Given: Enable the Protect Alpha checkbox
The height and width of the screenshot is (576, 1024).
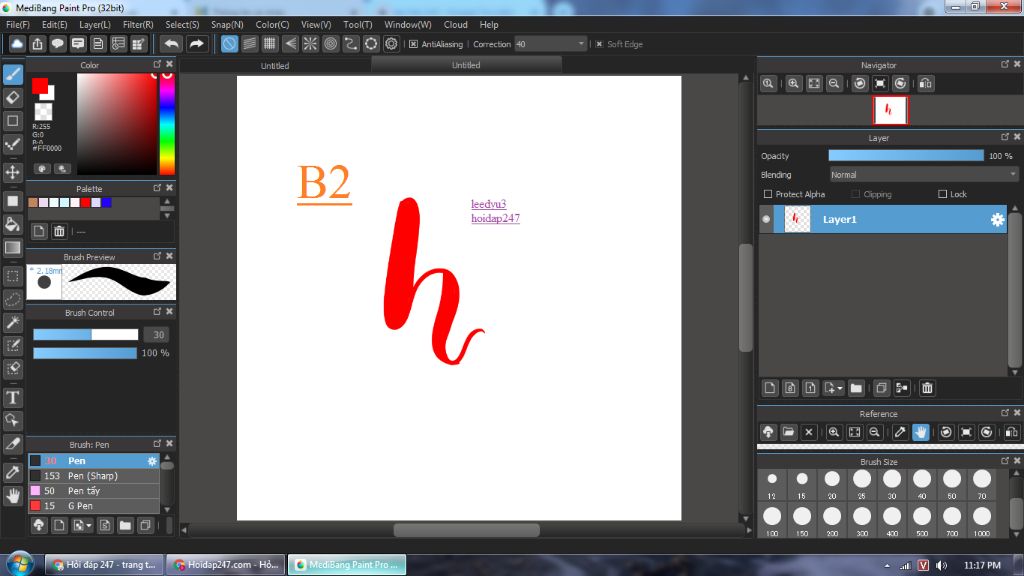Looking at the screenshot, I should click(x=768, y=194).
